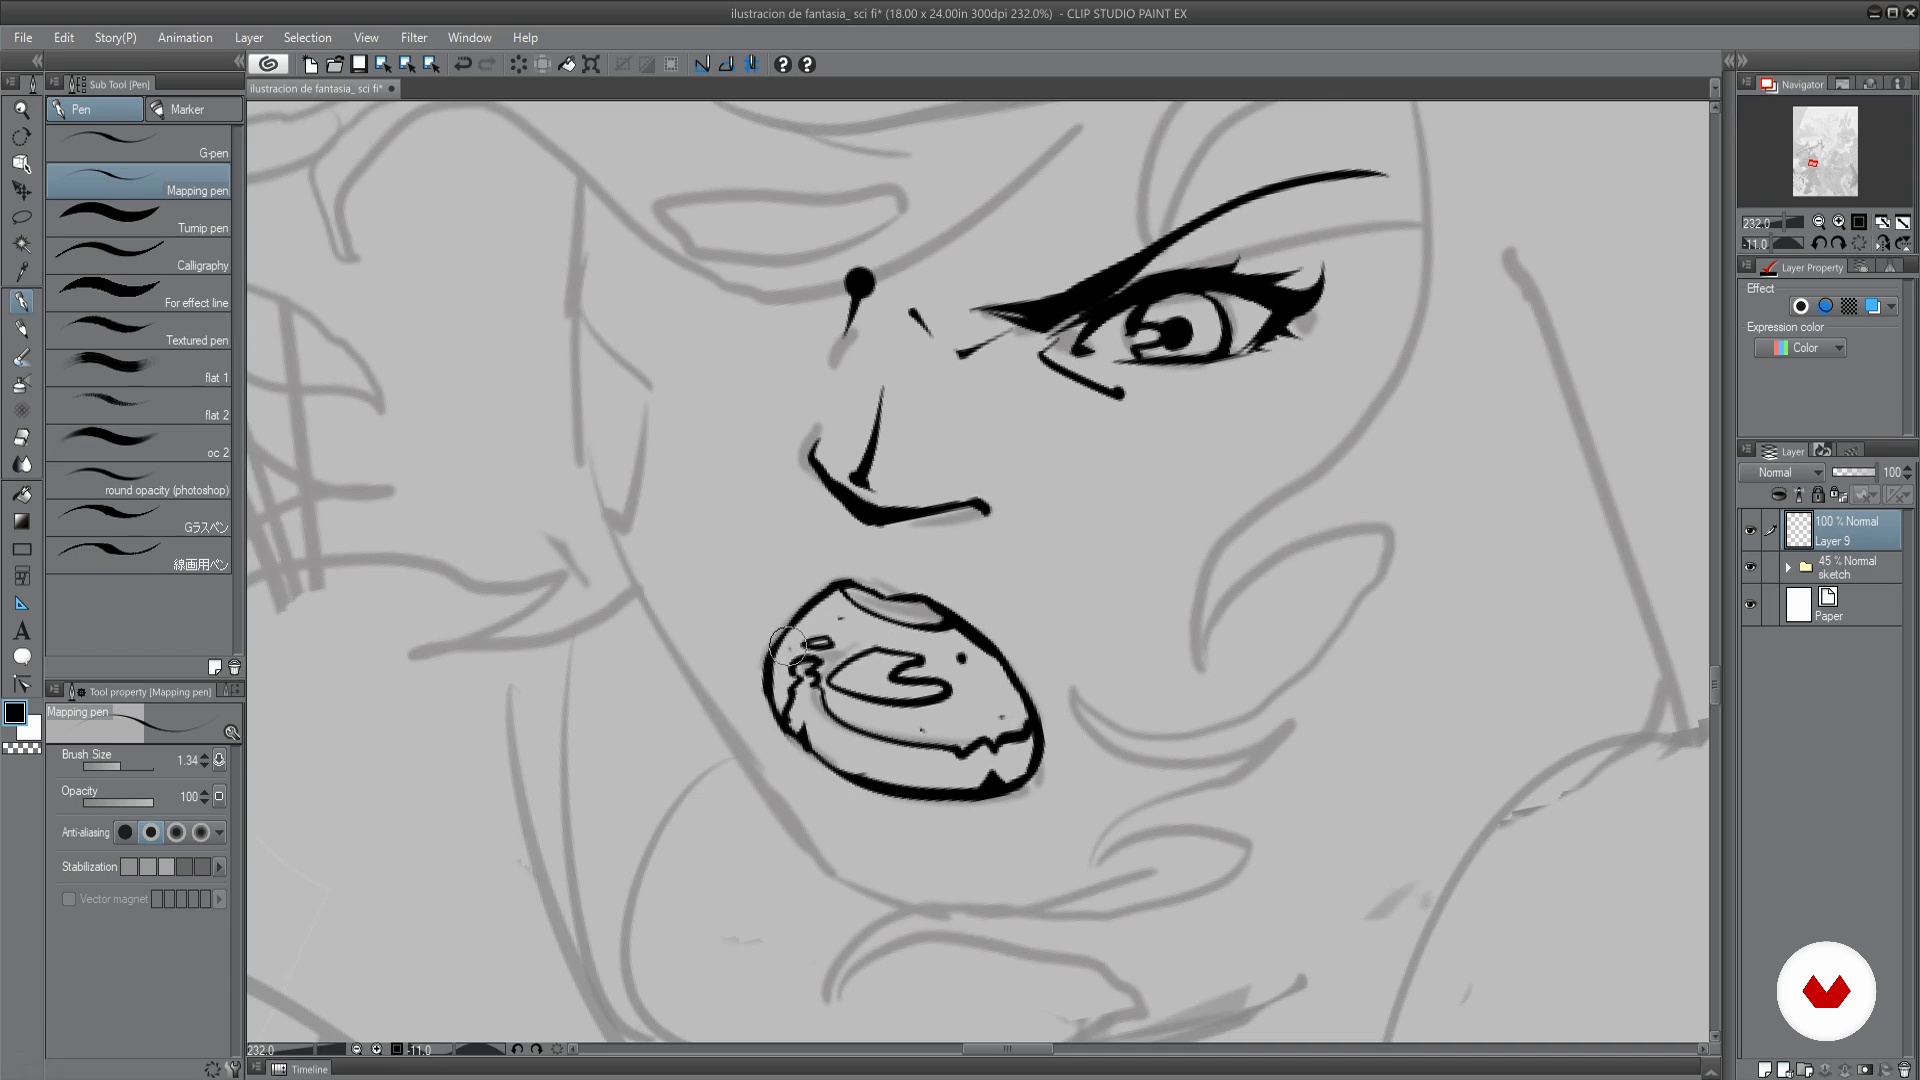Select the Gradient tool

click(x=21, y=521)
